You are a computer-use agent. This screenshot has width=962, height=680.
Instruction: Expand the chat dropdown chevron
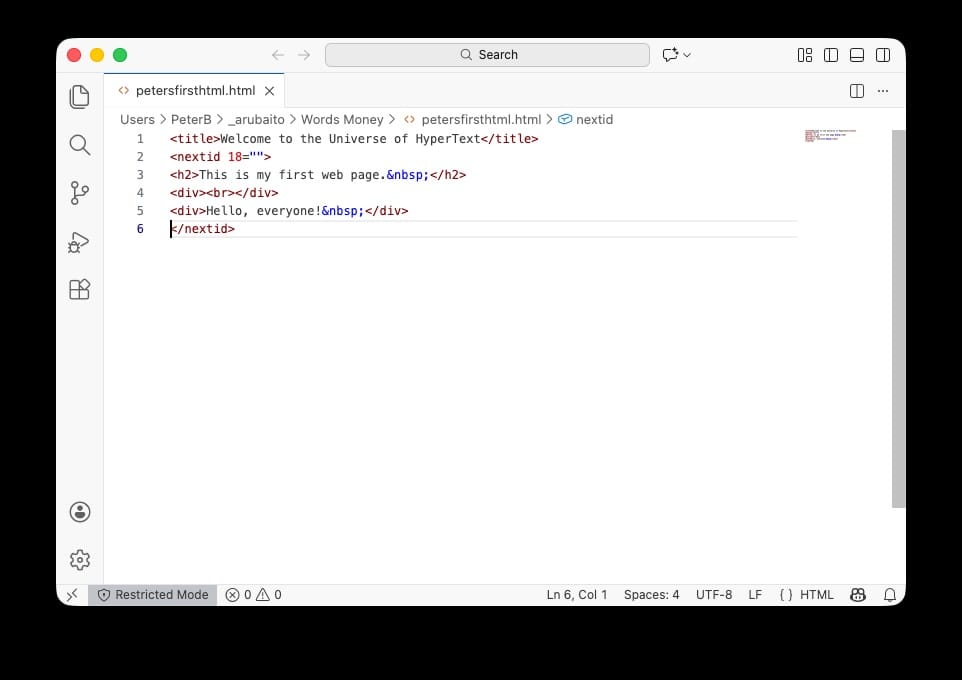tap(687, 55)
